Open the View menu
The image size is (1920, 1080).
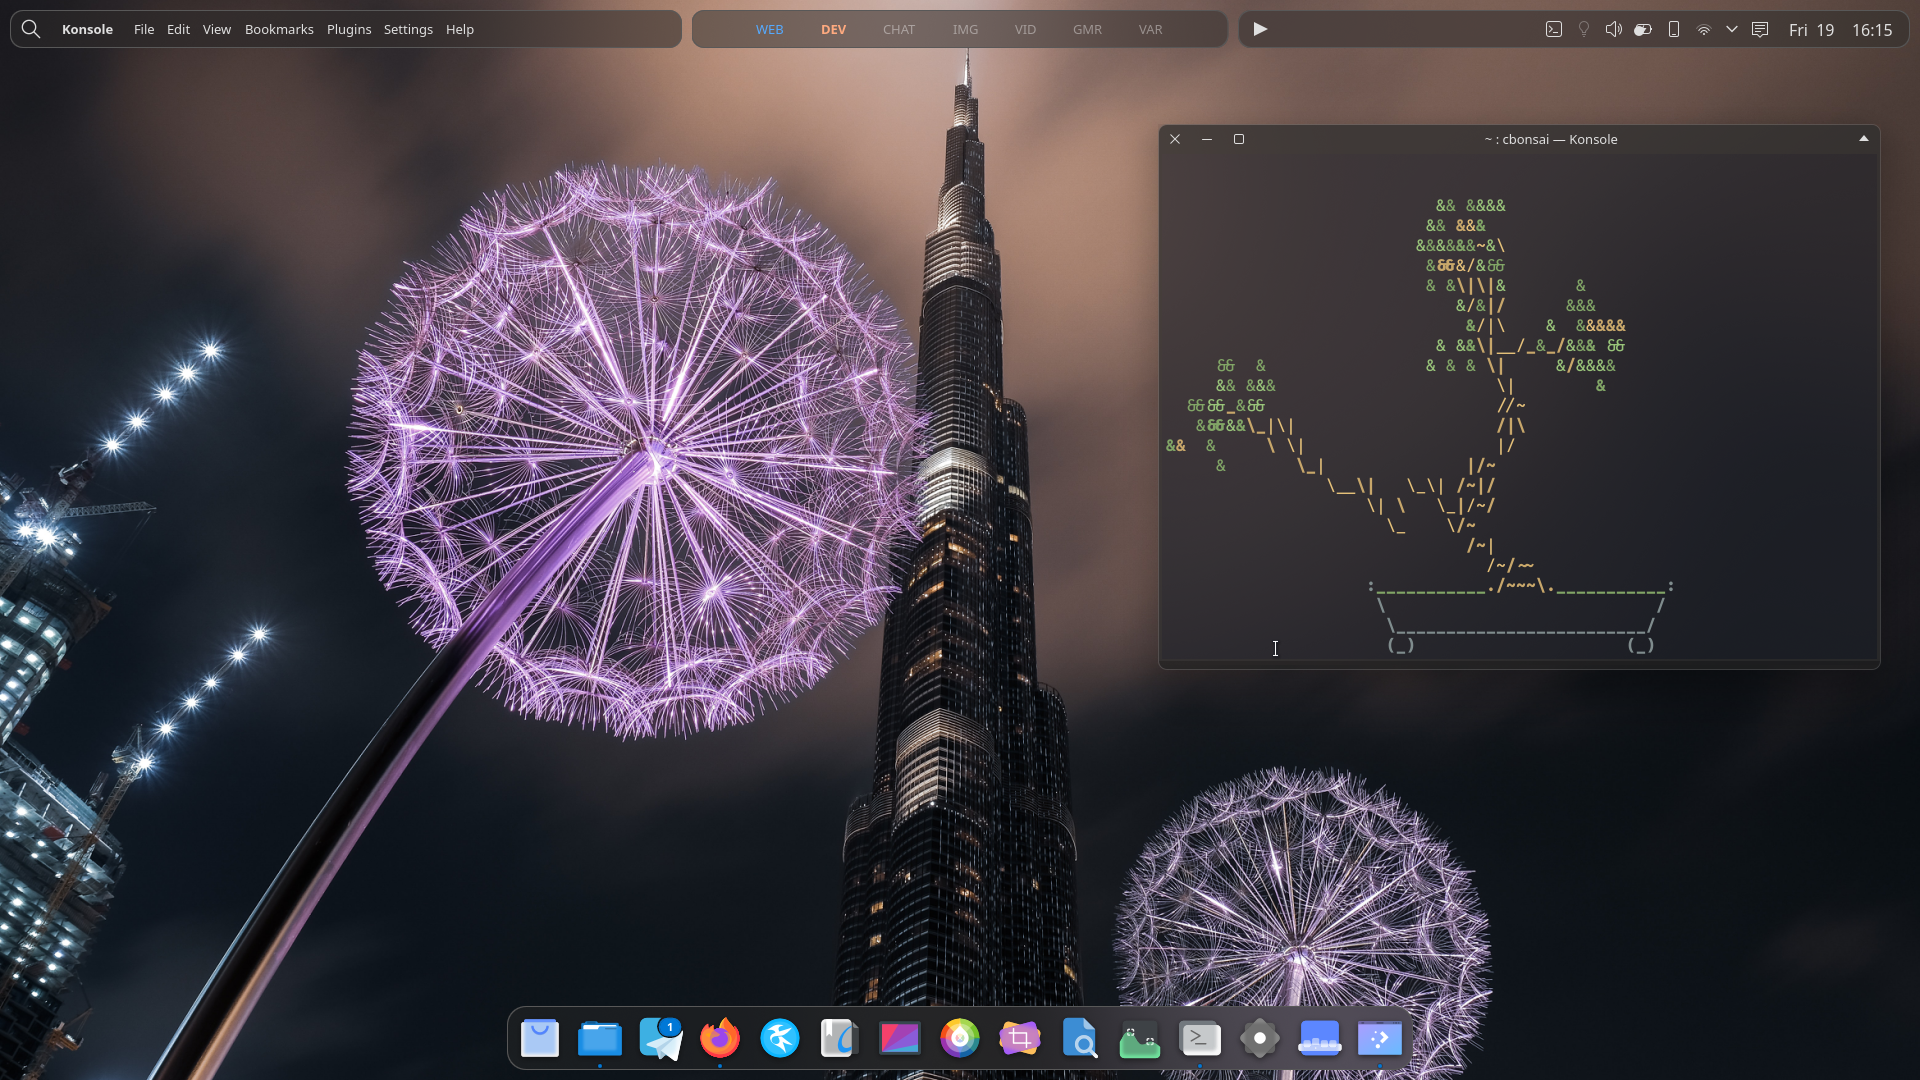point(217,29)
